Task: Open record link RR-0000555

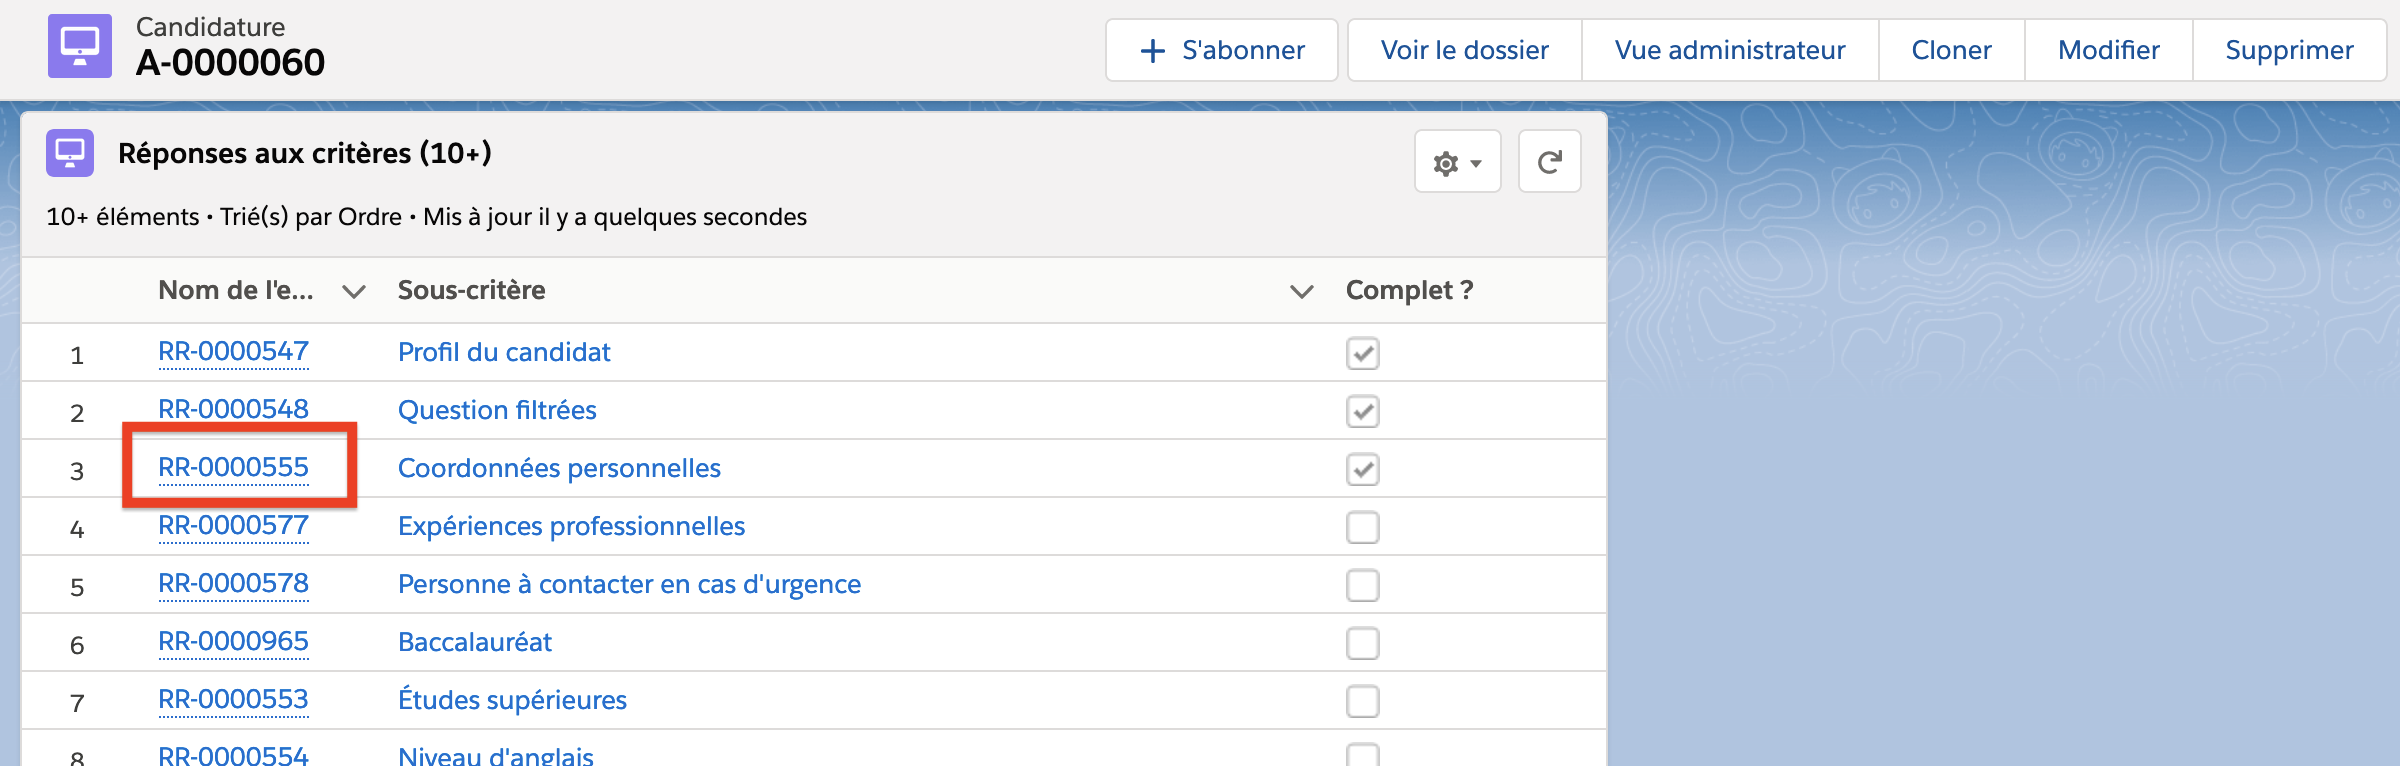Action: pyautogui.click(x=233, y=467)
